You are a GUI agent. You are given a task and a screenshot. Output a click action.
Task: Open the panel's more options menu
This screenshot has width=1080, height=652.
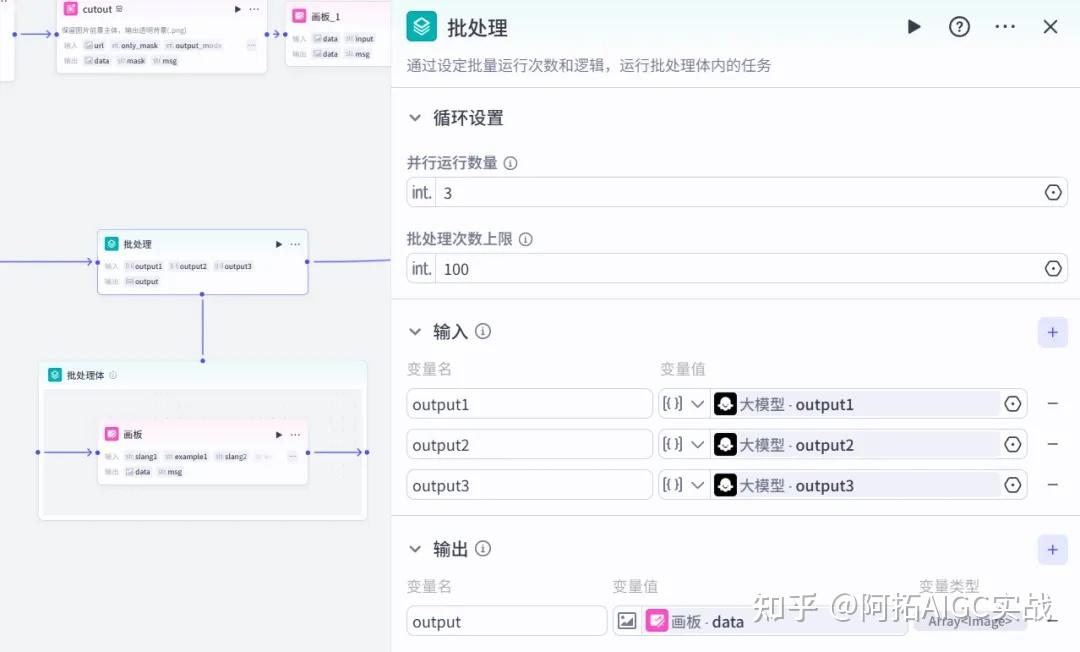point(1005,27)
